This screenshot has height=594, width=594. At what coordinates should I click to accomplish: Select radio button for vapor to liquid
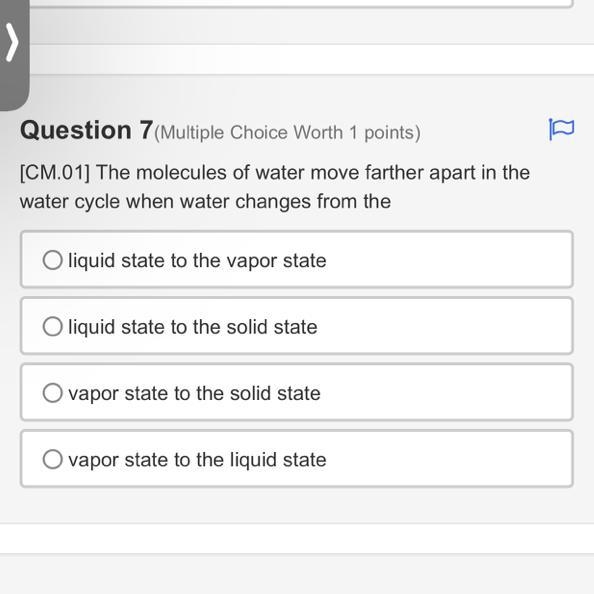pos(53,459)
